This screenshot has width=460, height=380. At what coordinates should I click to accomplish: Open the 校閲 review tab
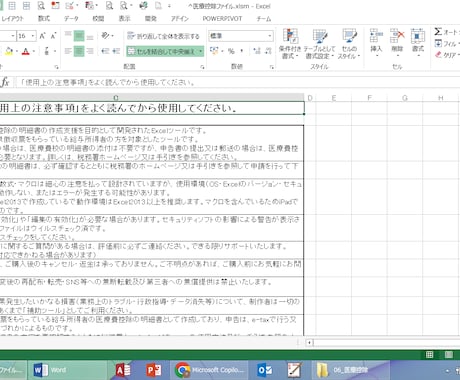click(x=98, y=19)
